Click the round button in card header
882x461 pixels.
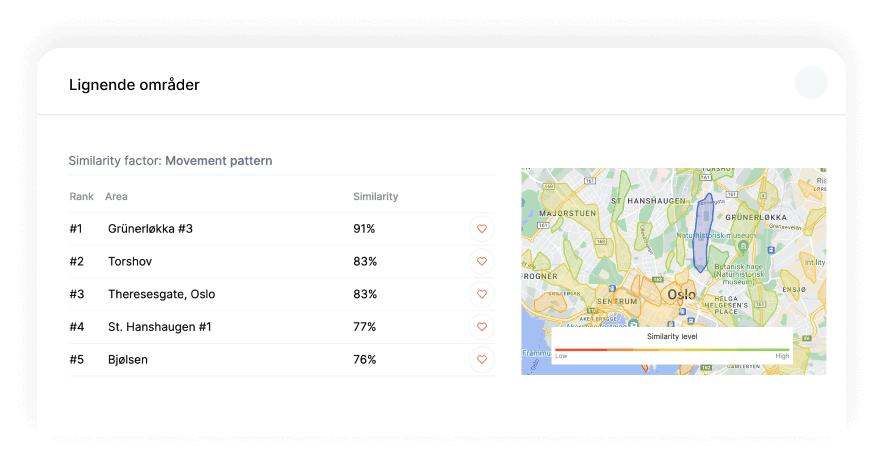[811, 83]
